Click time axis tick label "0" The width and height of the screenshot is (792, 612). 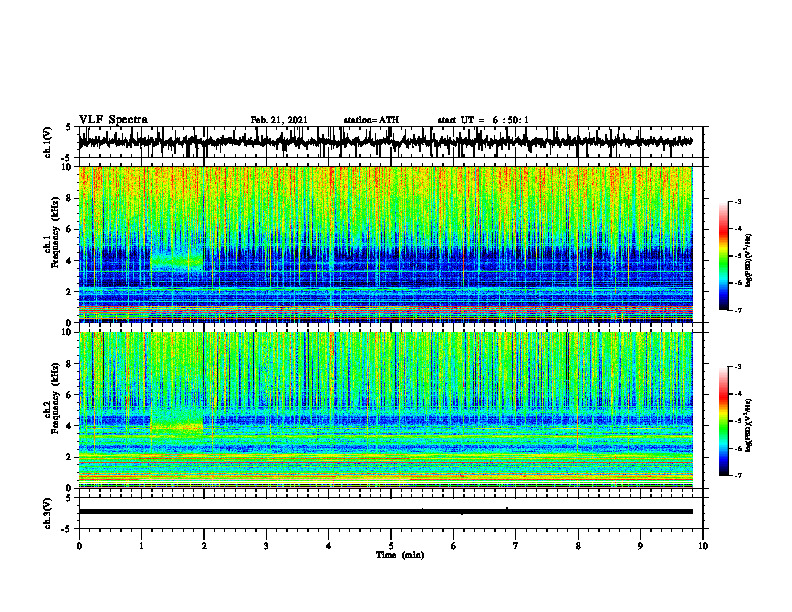[79, 546]
